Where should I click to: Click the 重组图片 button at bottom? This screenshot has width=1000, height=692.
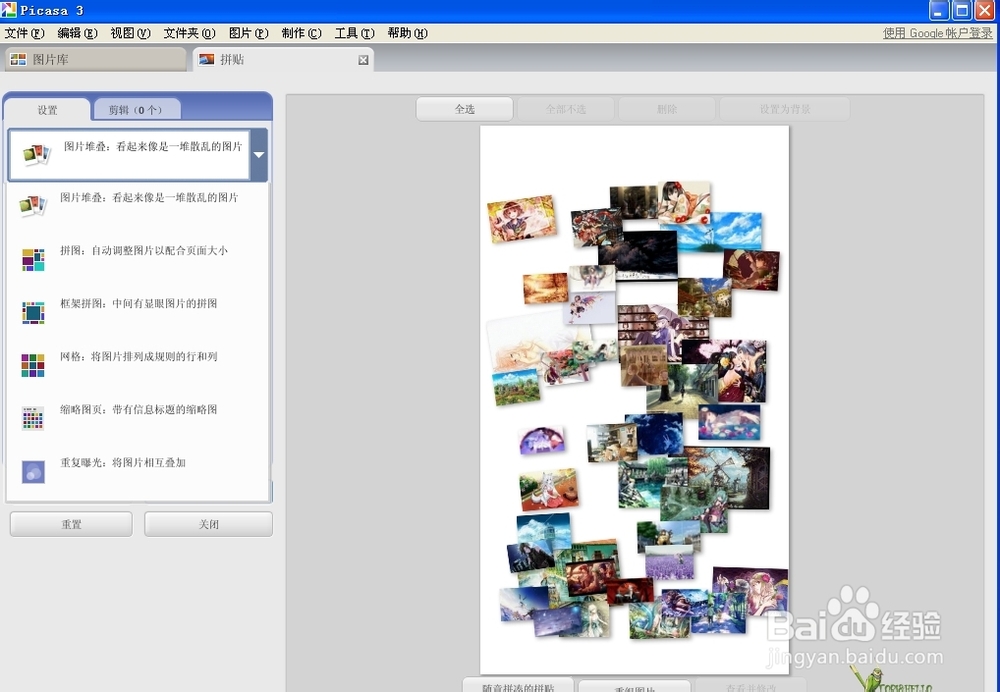pyautogui.click(x=634, y=687)
